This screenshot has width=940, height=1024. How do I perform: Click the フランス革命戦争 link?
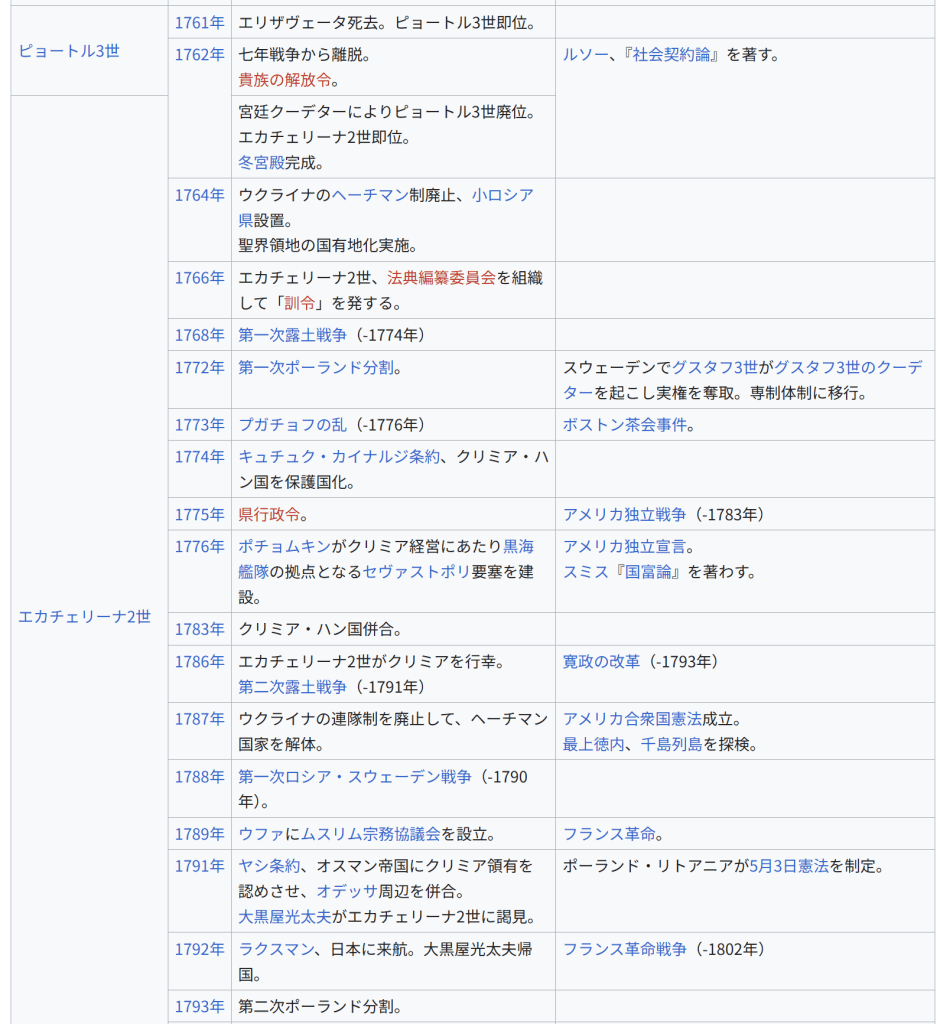(625, 949)
